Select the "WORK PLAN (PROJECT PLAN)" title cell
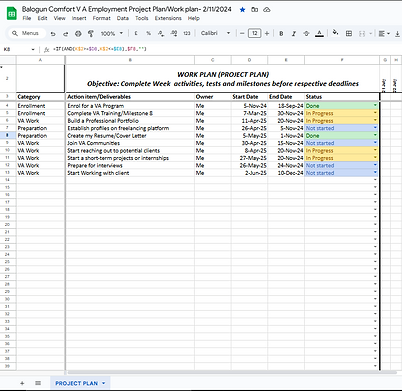Viewport: 402px width, 391px height. (223, 79)
